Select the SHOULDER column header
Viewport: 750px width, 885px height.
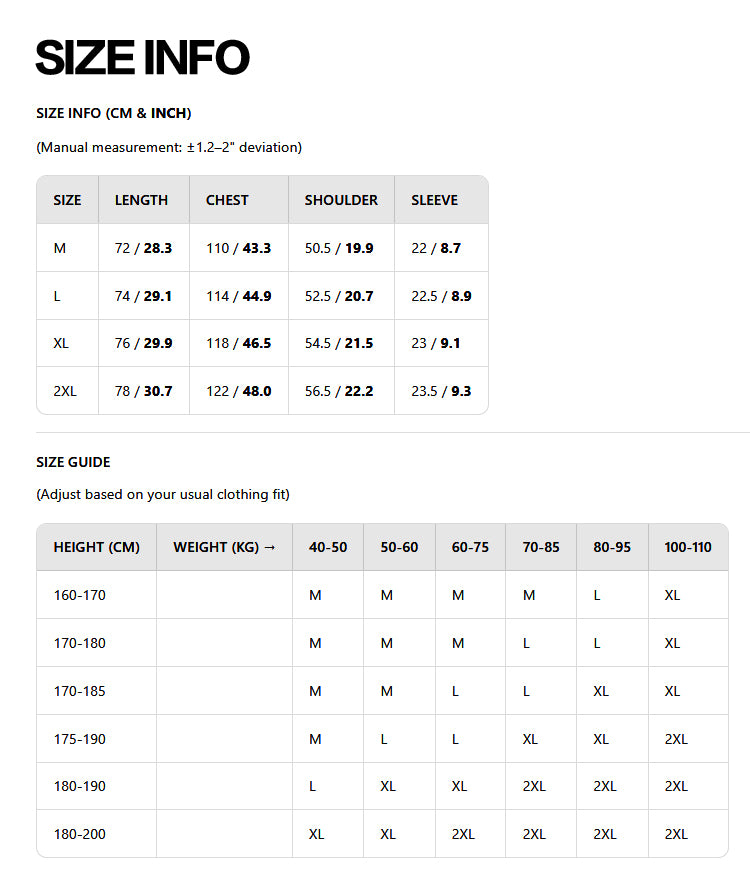click(341, 200)
